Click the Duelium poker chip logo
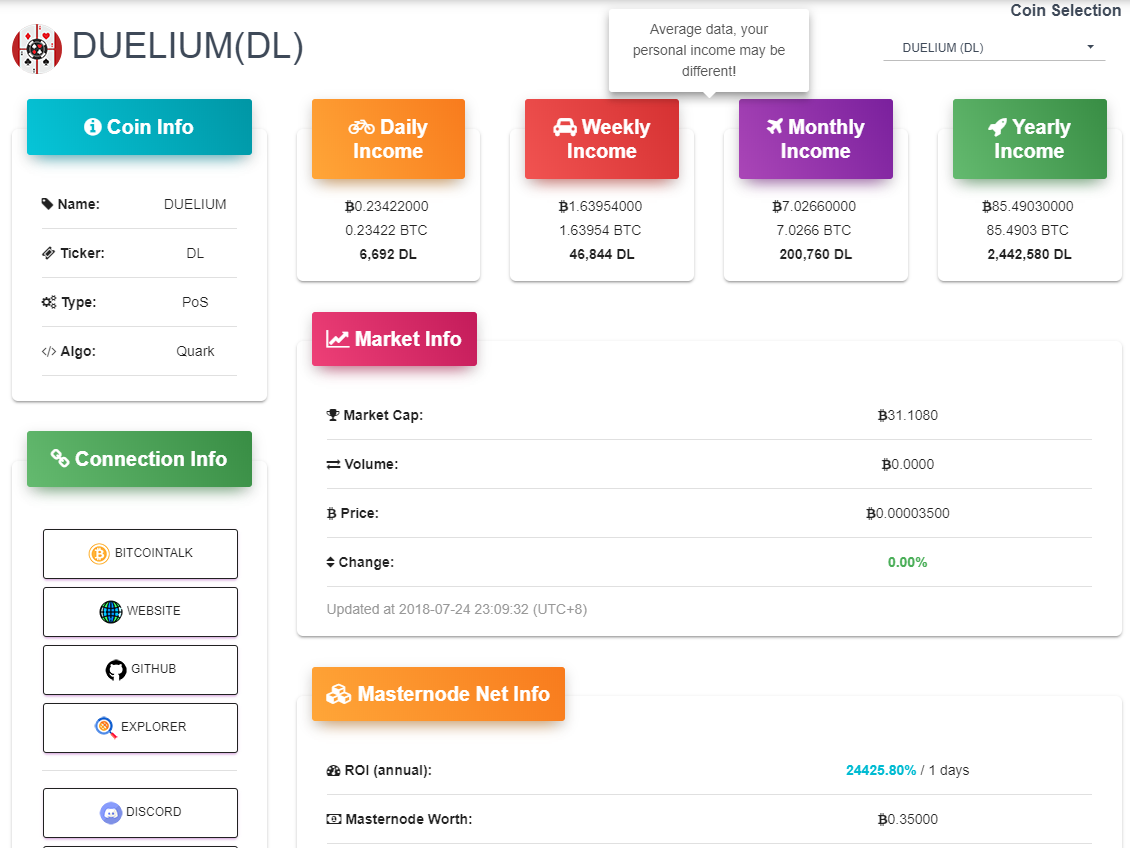Image resolution: width=1130 pixels, height=848 pixels. [37, 48]
